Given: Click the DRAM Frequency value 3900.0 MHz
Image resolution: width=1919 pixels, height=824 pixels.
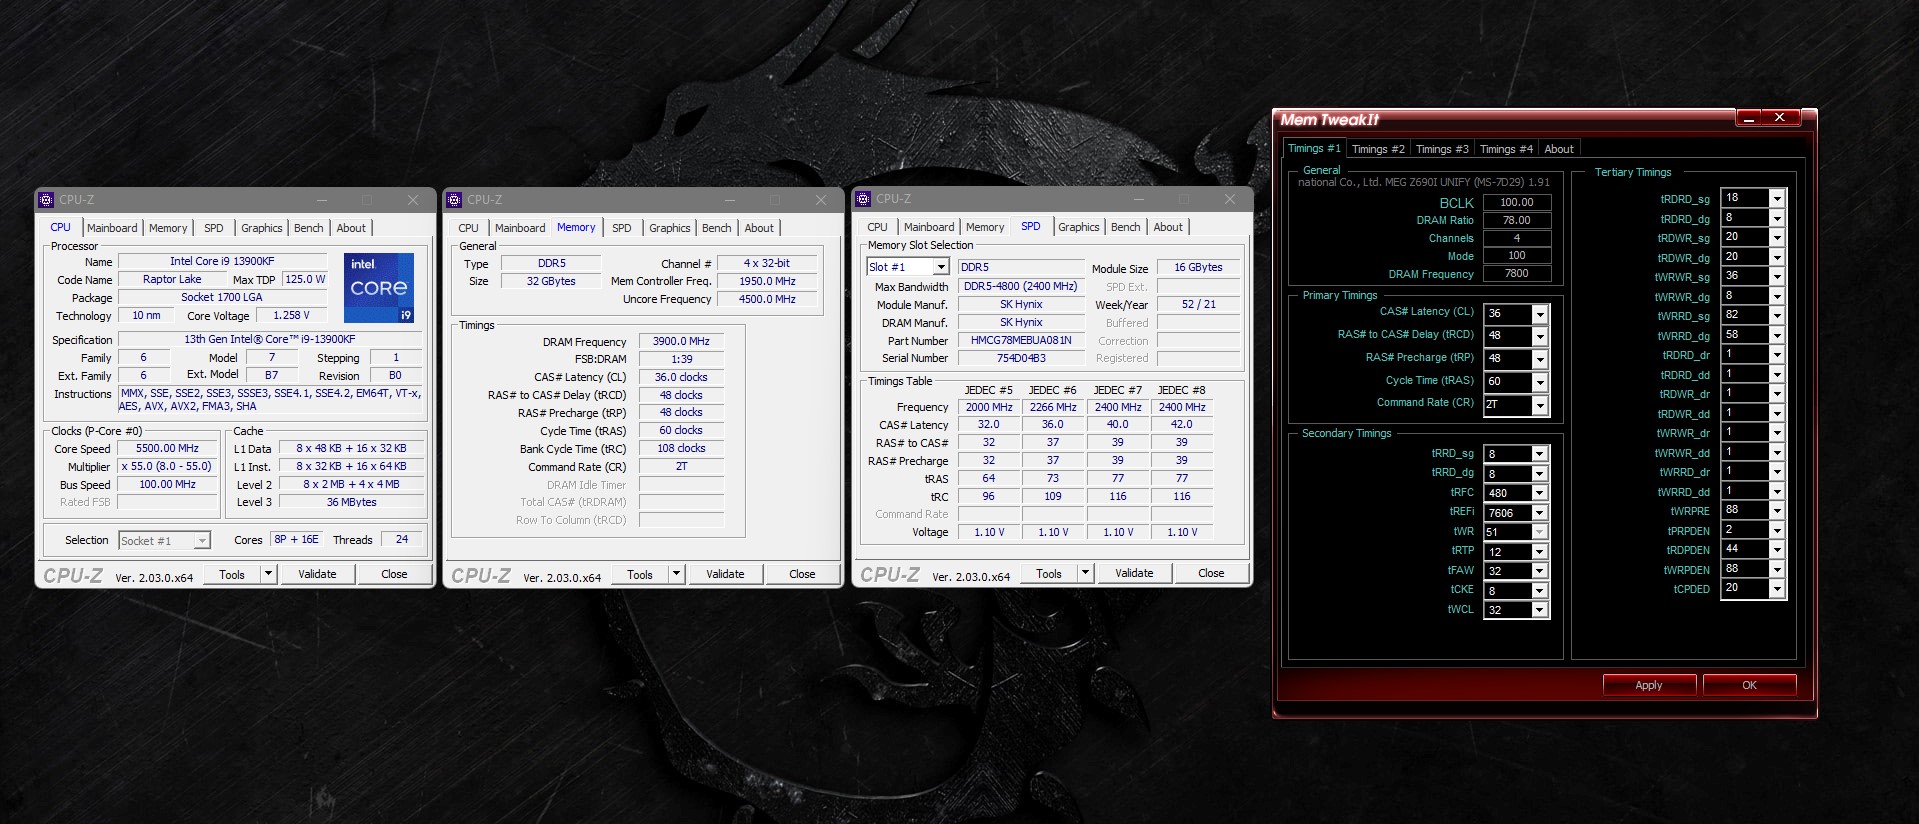Looking at the screenshot, I should [681, 341].
